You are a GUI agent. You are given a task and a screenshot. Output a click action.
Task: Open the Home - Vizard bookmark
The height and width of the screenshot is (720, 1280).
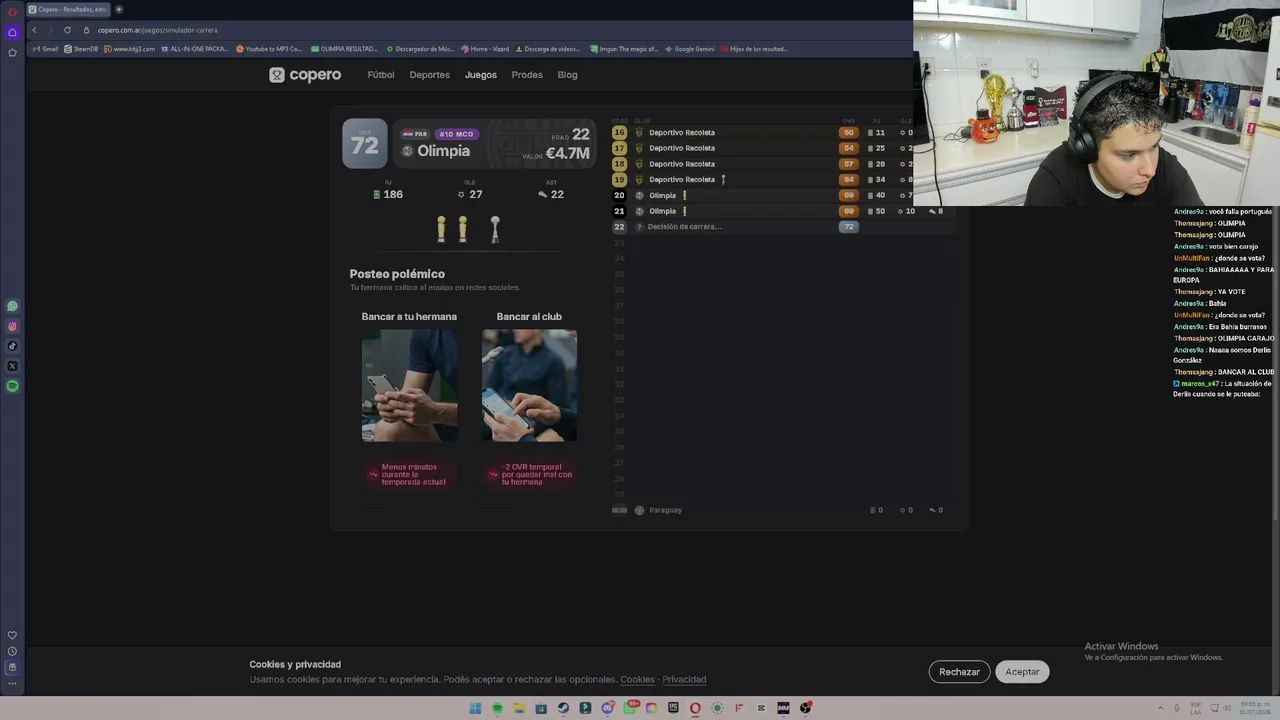[x=485, y=49]
